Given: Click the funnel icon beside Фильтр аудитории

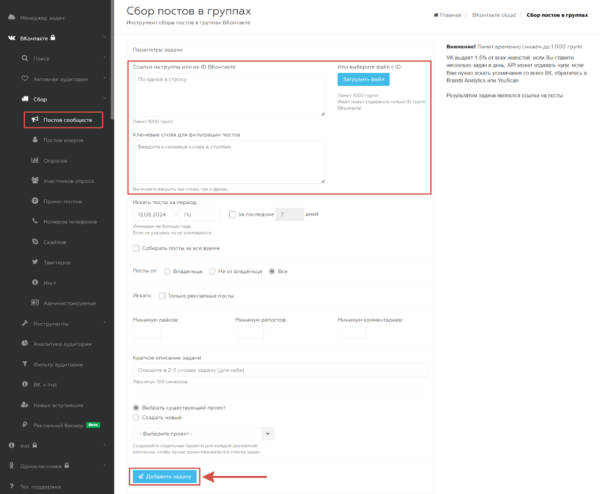Looking at the screenshot, I should pyautogui.click(x=25, y=364).
